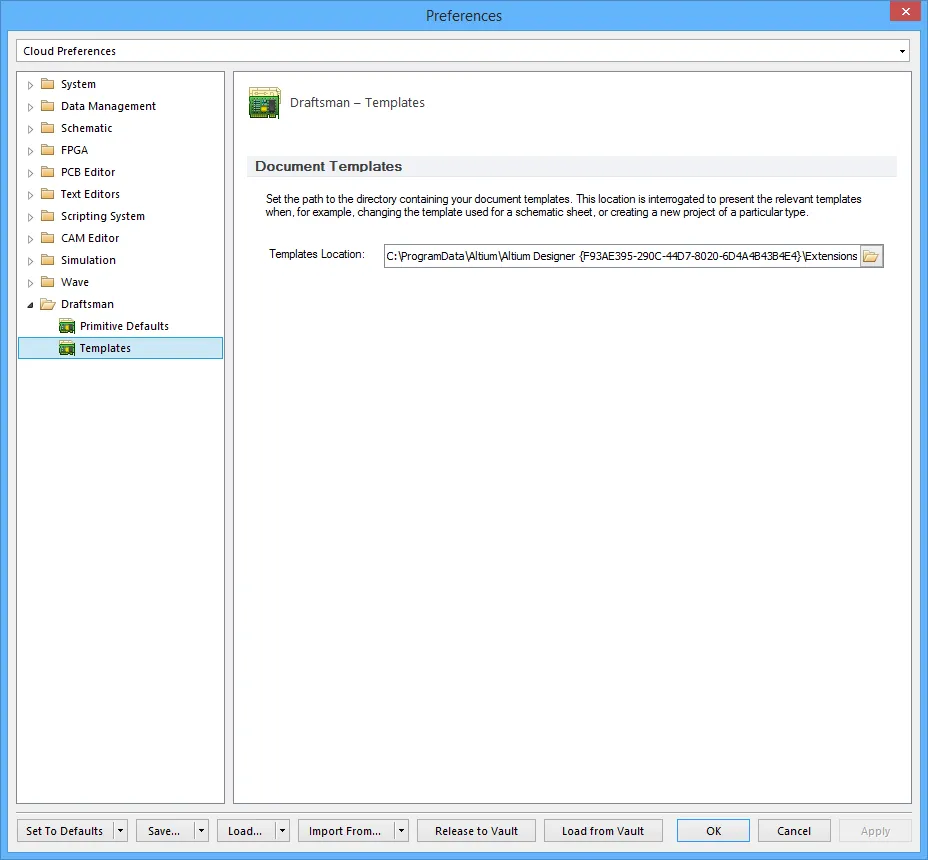This screenshot has width=928, height=860.
Task: Select the Draftsman tree label
Action: click(x=87, y=304)
